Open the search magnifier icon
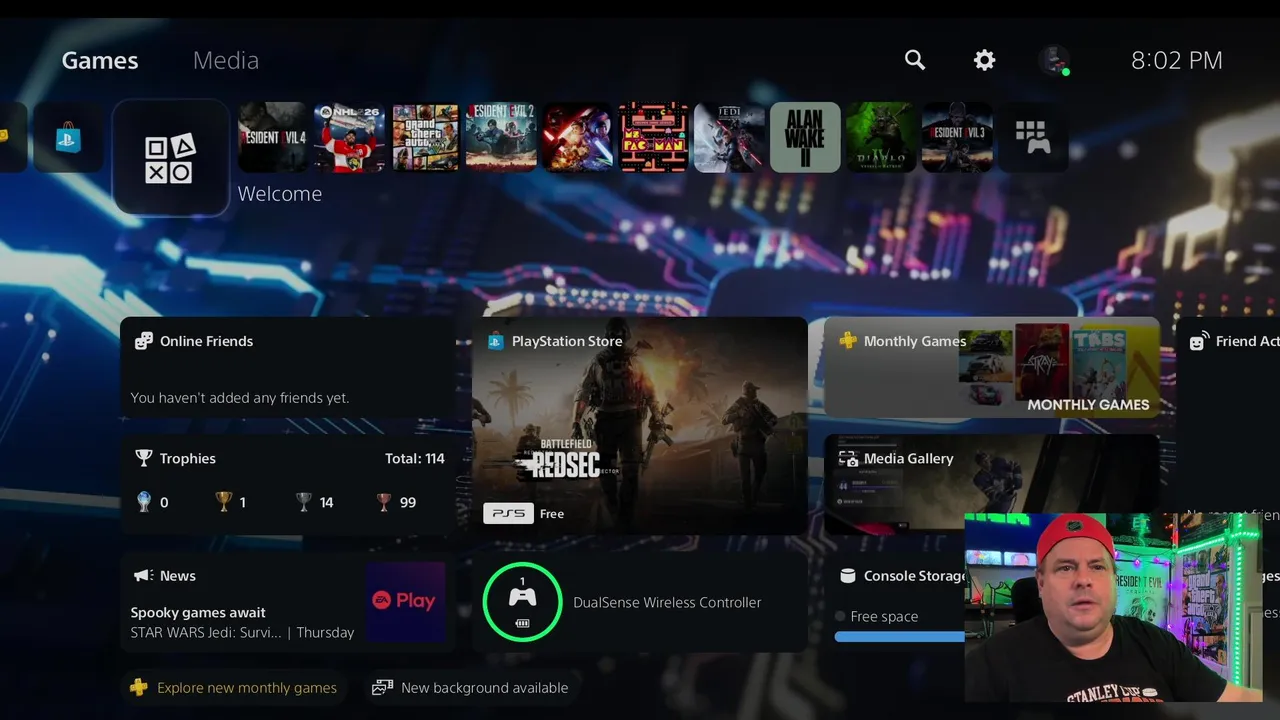 (x=915, y=60)
